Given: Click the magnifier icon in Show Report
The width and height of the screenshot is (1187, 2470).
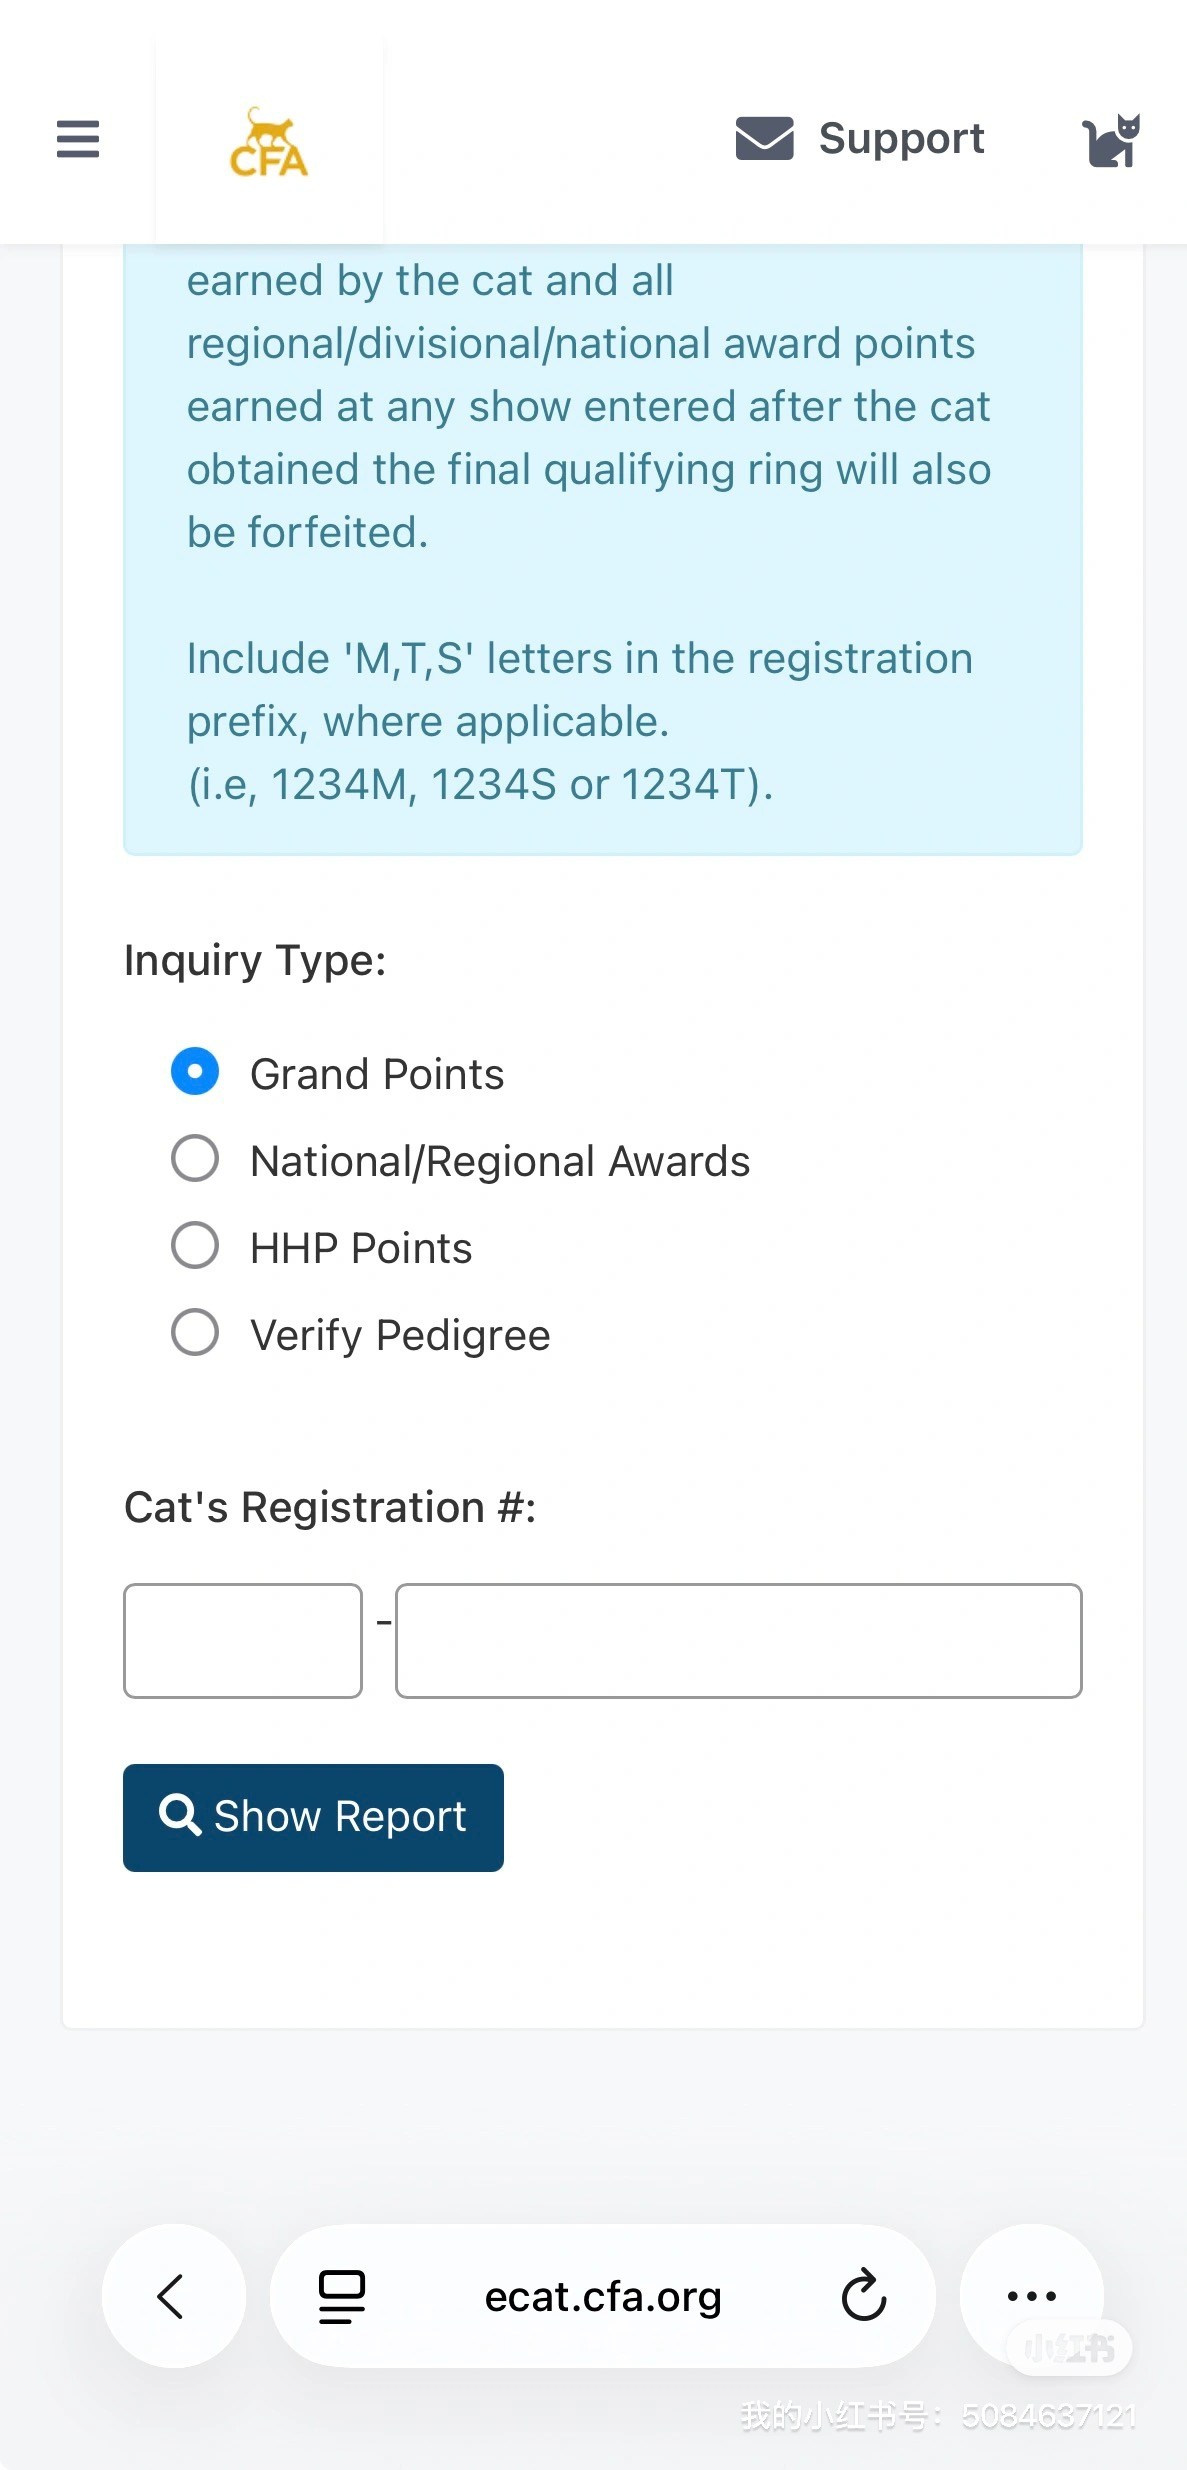Looking at the screenshot, I should click(x=180, y=1814).
